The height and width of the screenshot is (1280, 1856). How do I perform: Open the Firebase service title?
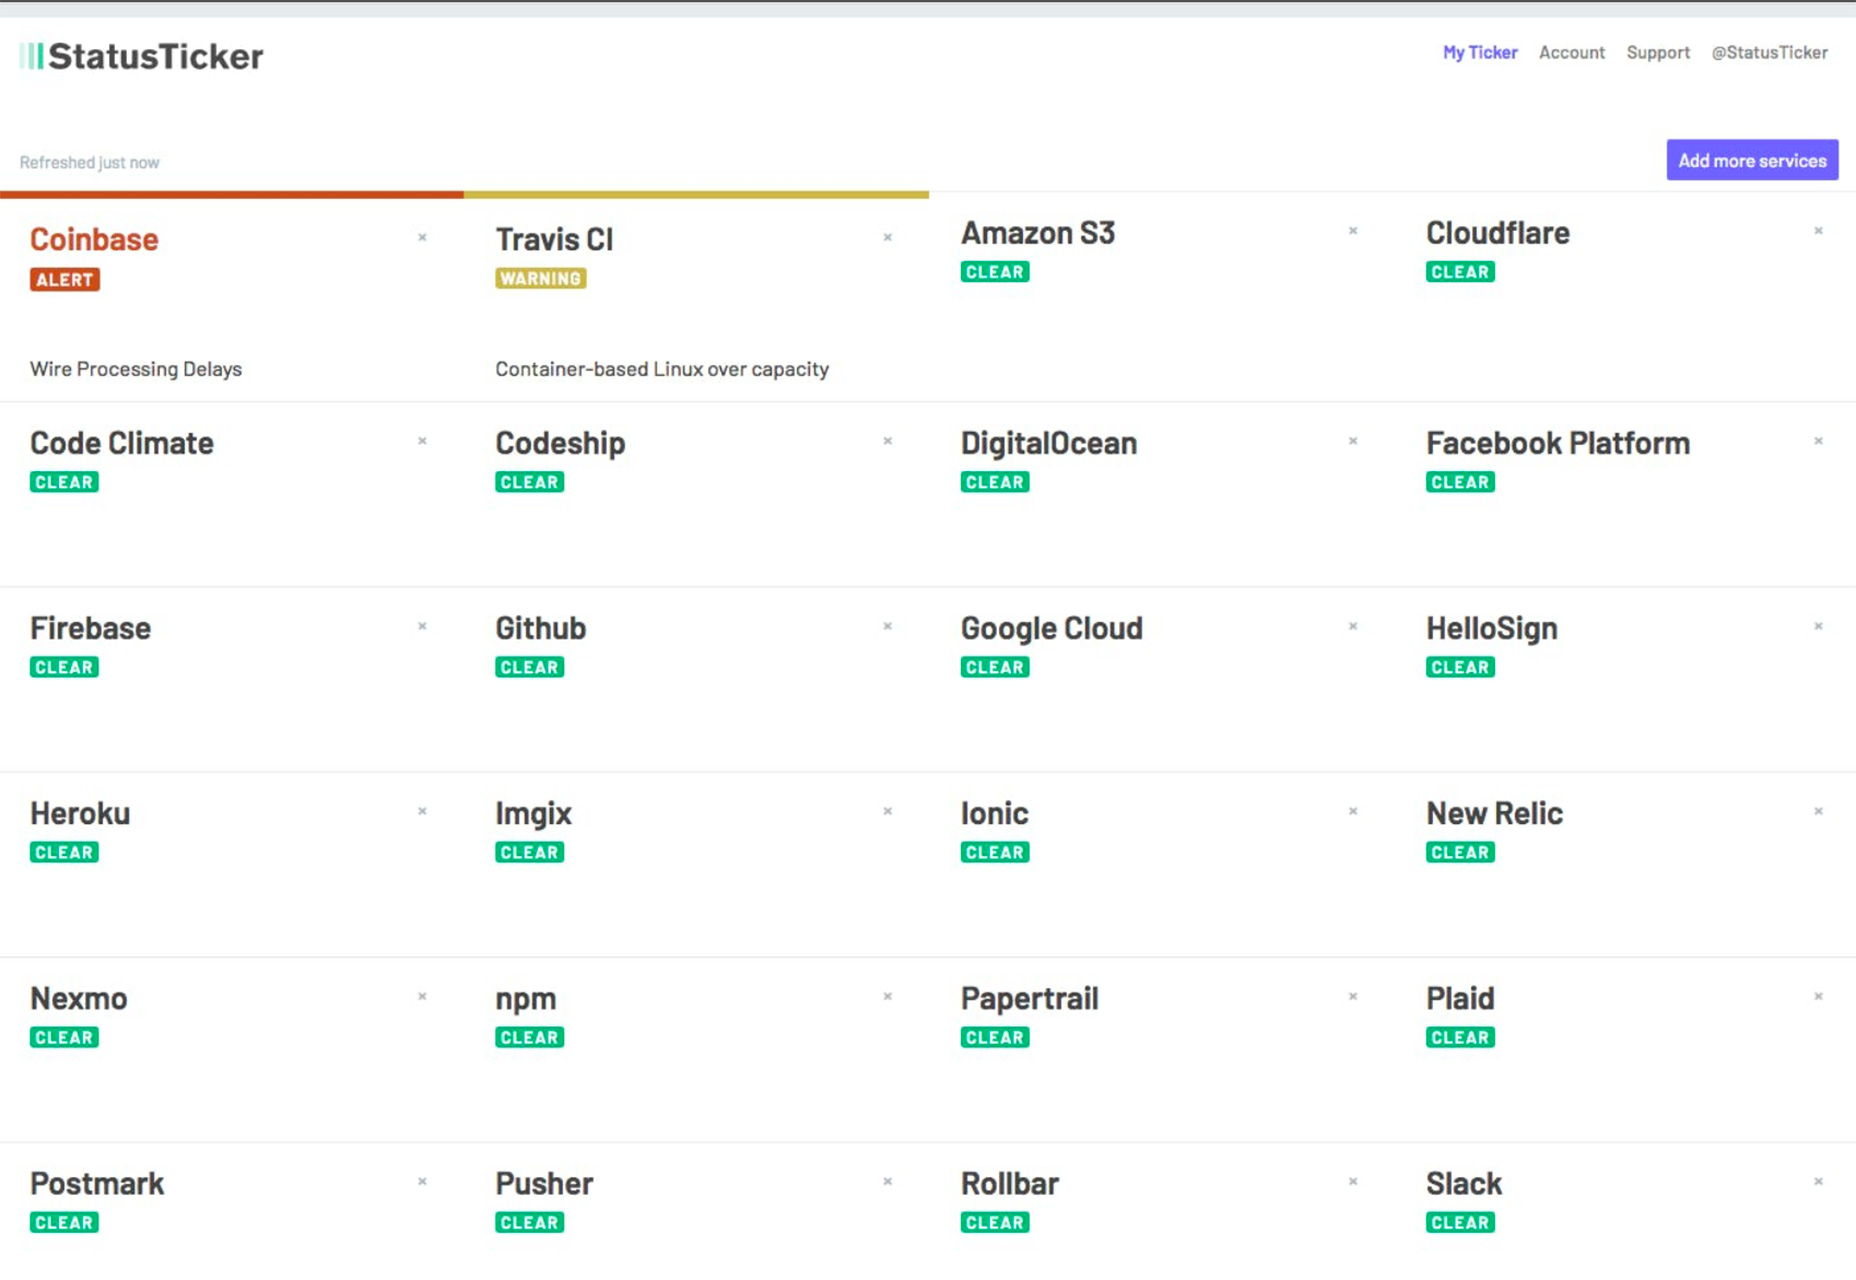[90, 628]
